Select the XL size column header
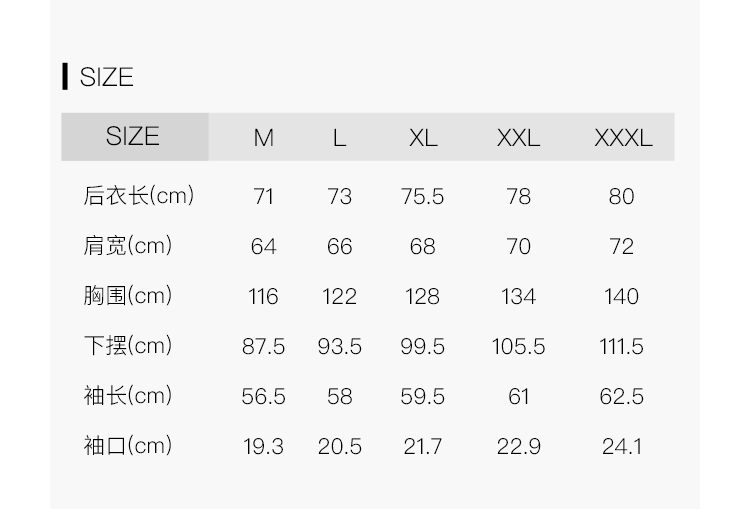Image resolution: width=750 pixels, height=509 pixels. (423, 138)
